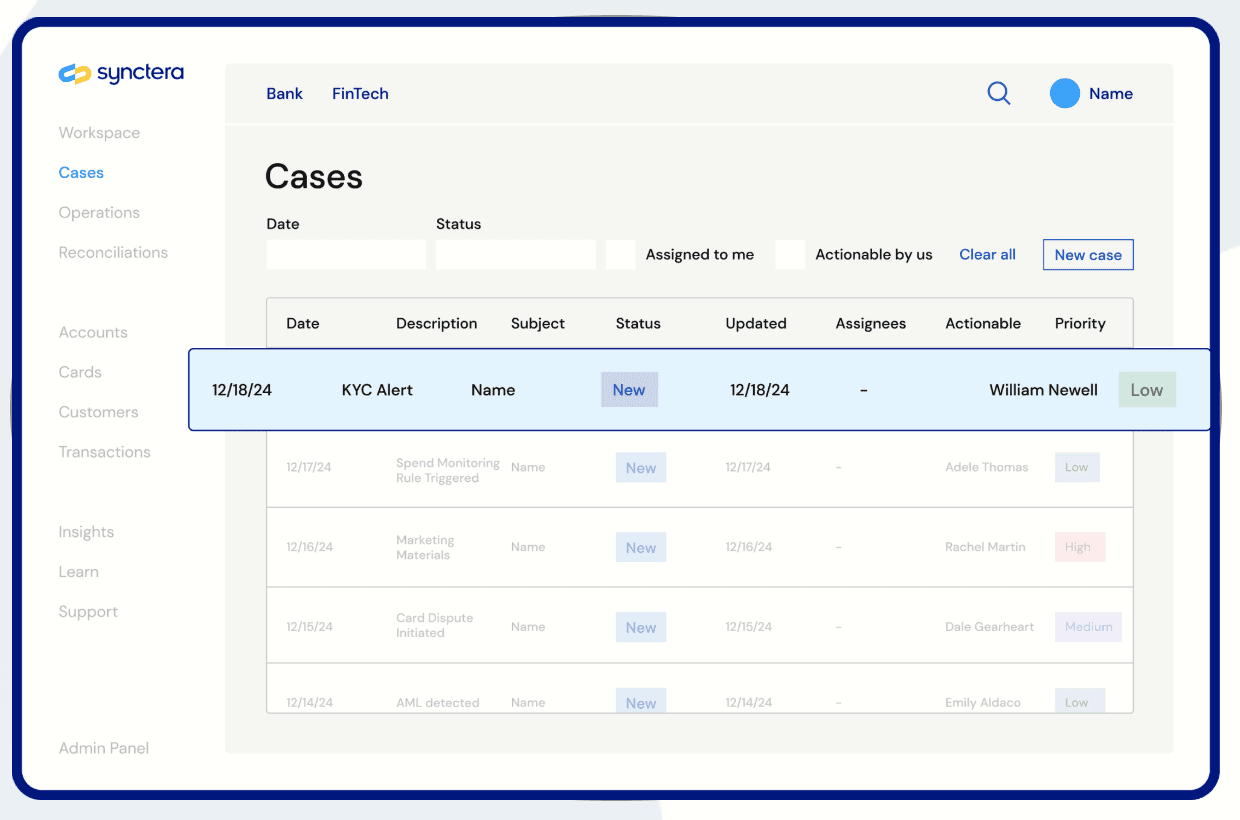The width and height of the screenshot is (1240, 820).
Task: Click the Name label beside the avatar
Action: (1111, 94)
